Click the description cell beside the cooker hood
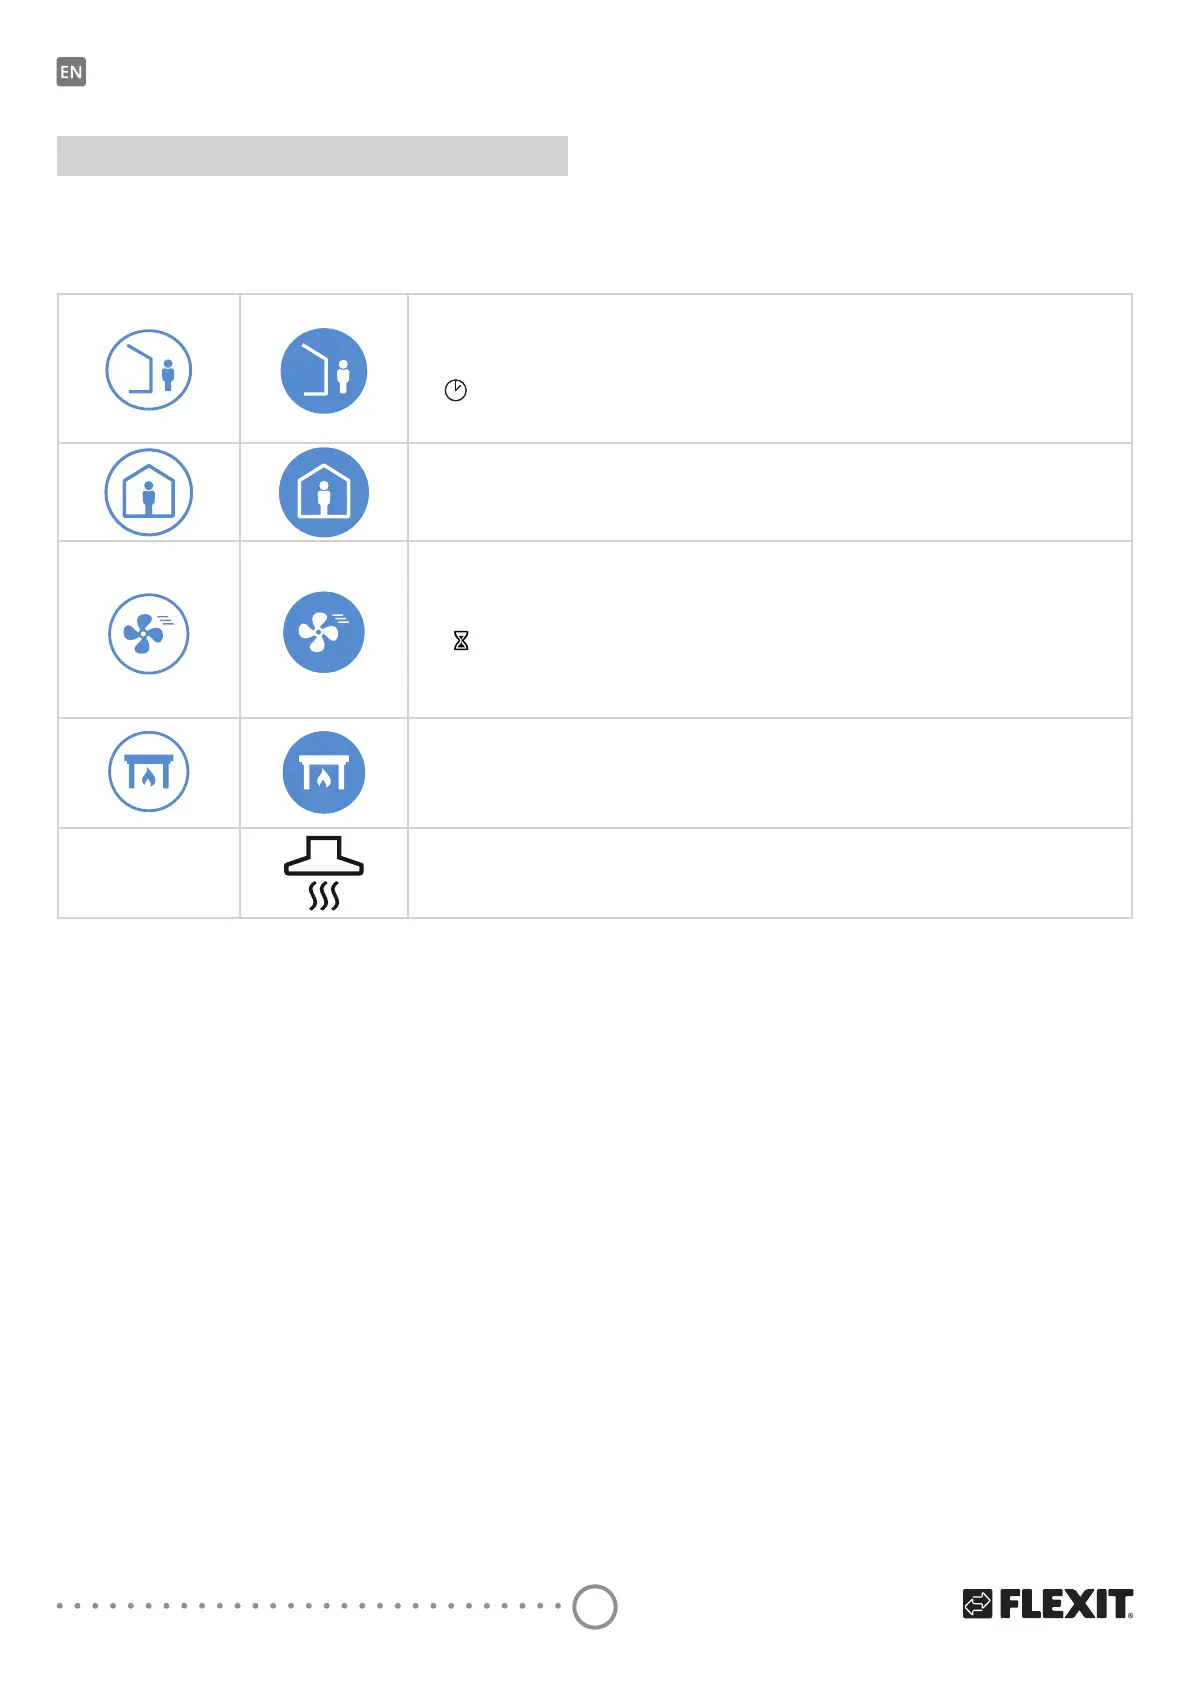This screenshot has width=1190, height=1684. [x=770, y=873]
